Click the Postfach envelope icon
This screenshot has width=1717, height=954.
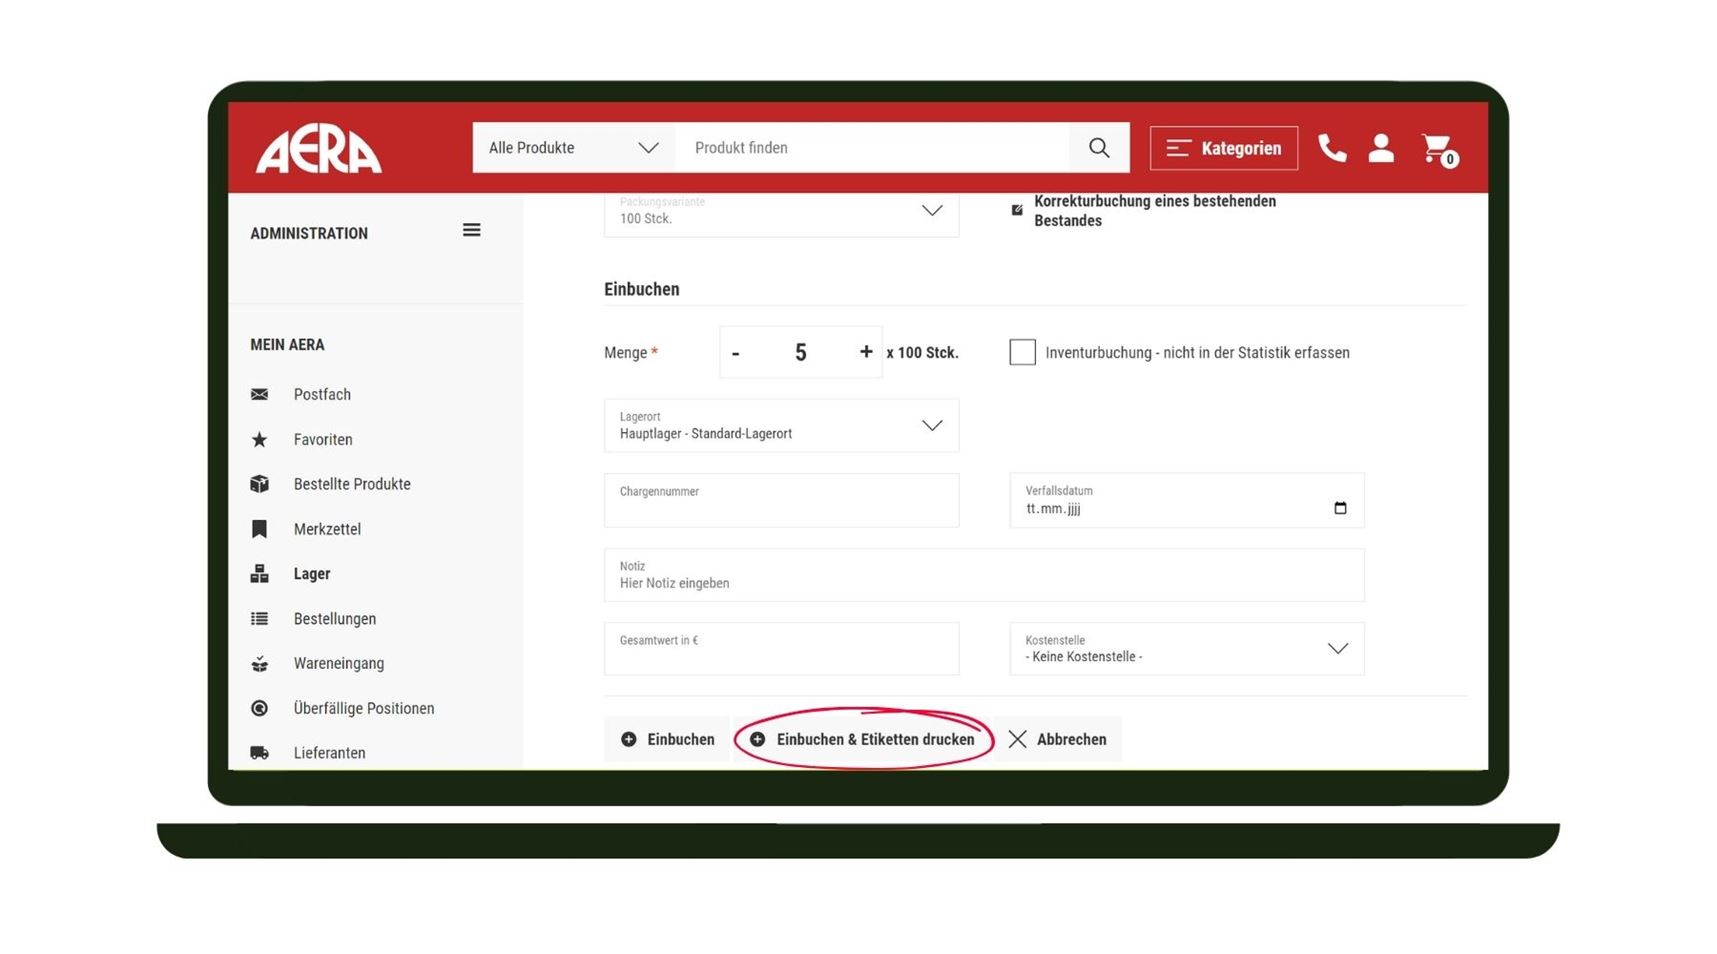click(x=260, y=394)
